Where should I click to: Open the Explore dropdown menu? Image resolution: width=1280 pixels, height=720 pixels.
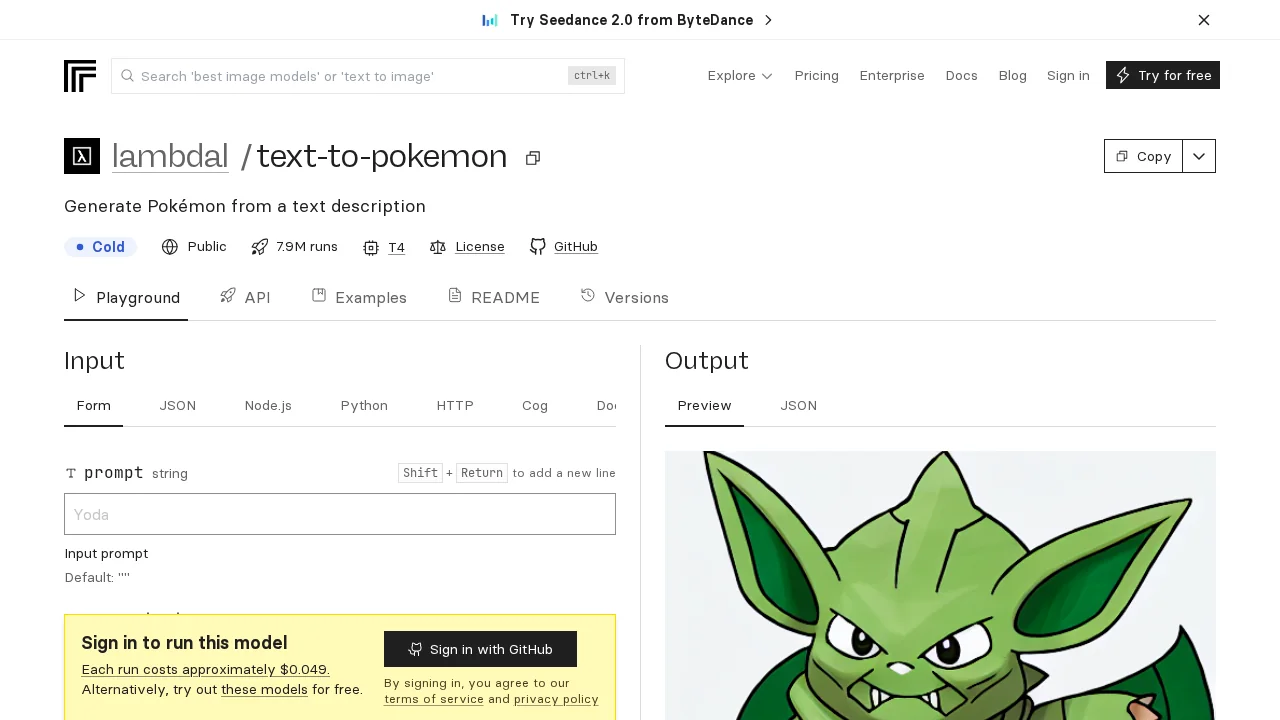[740, 76]
